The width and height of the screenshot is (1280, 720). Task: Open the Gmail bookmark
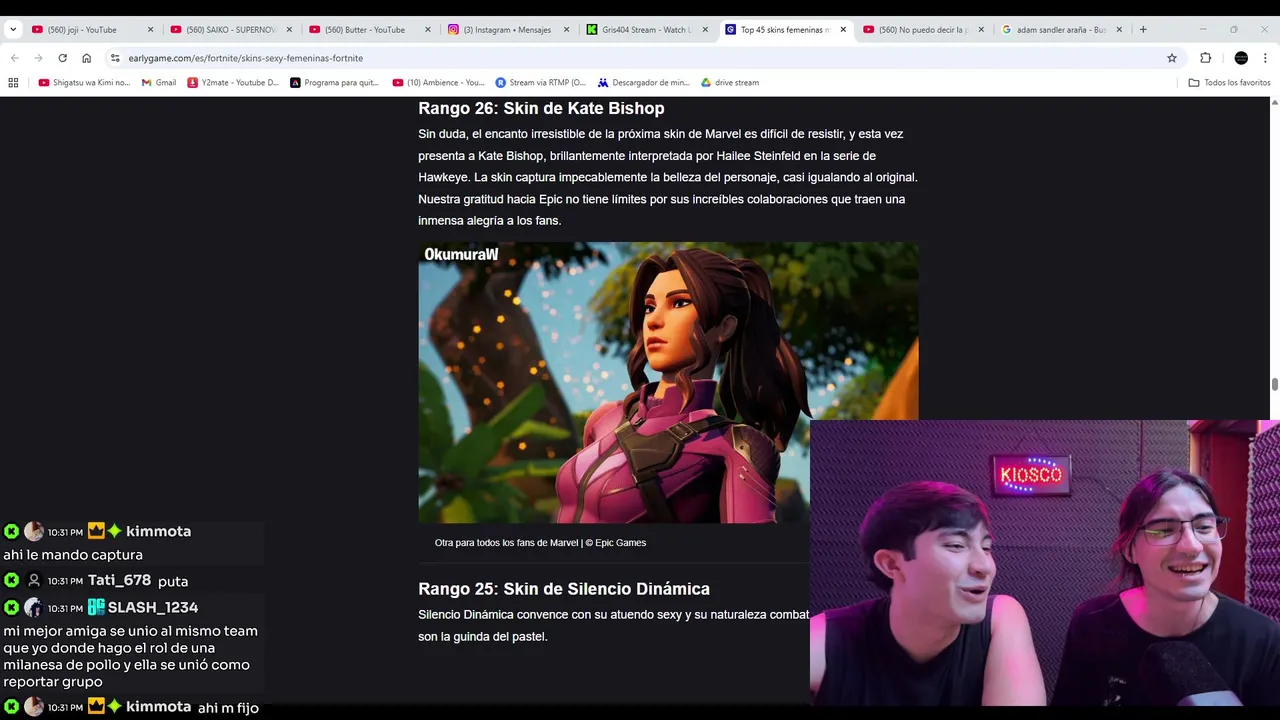pos(159,83)
